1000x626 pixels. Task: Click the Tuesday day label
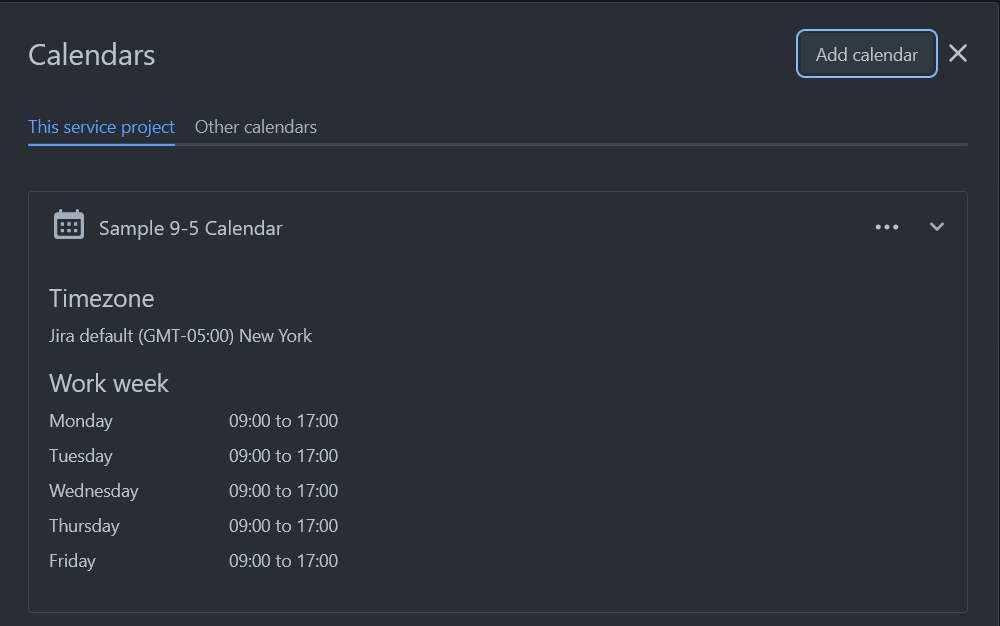81,456
